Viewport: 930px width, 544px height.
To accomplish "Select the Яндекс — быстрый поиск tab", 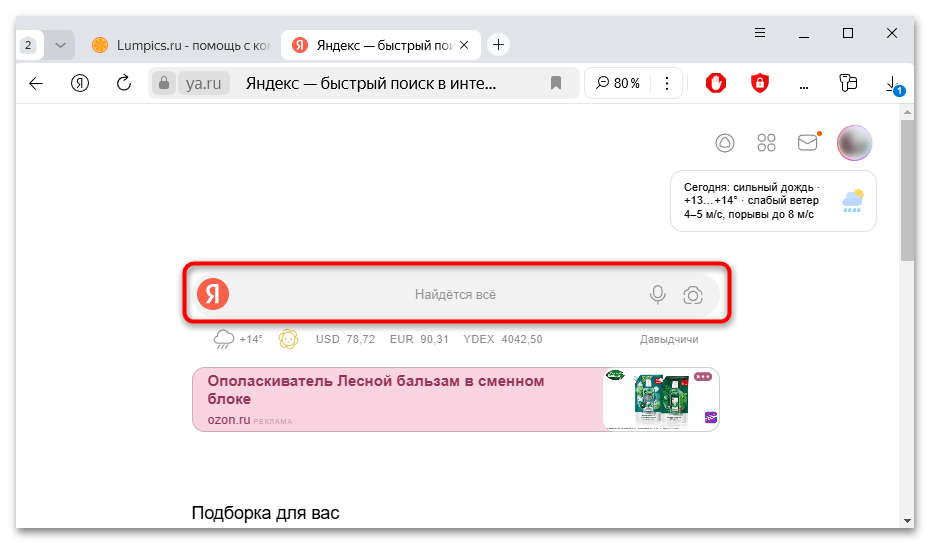I will pyautogui.click(x=374, y=45).
